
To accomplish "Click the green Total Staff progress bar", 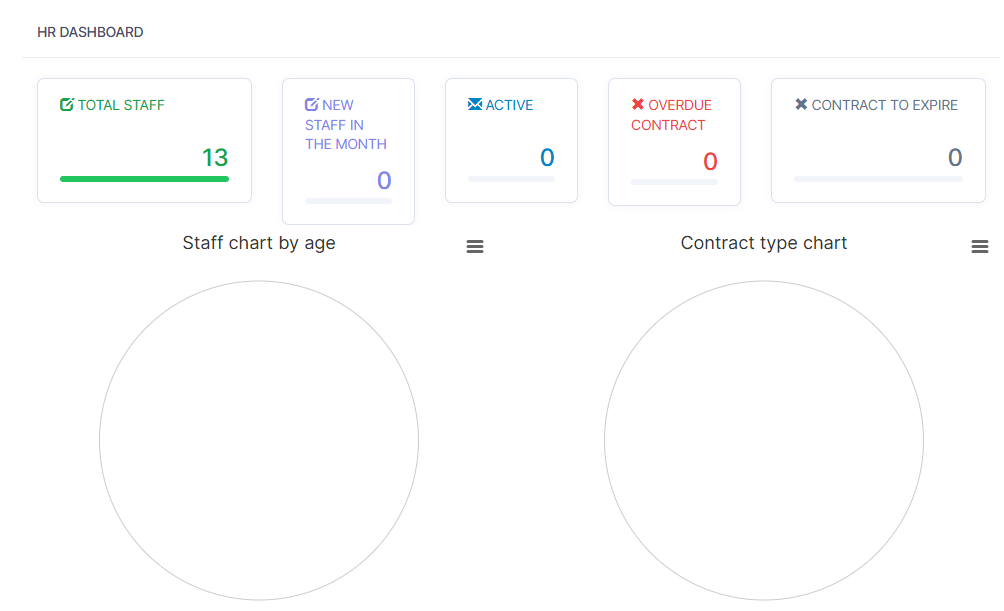I will 144,179.
